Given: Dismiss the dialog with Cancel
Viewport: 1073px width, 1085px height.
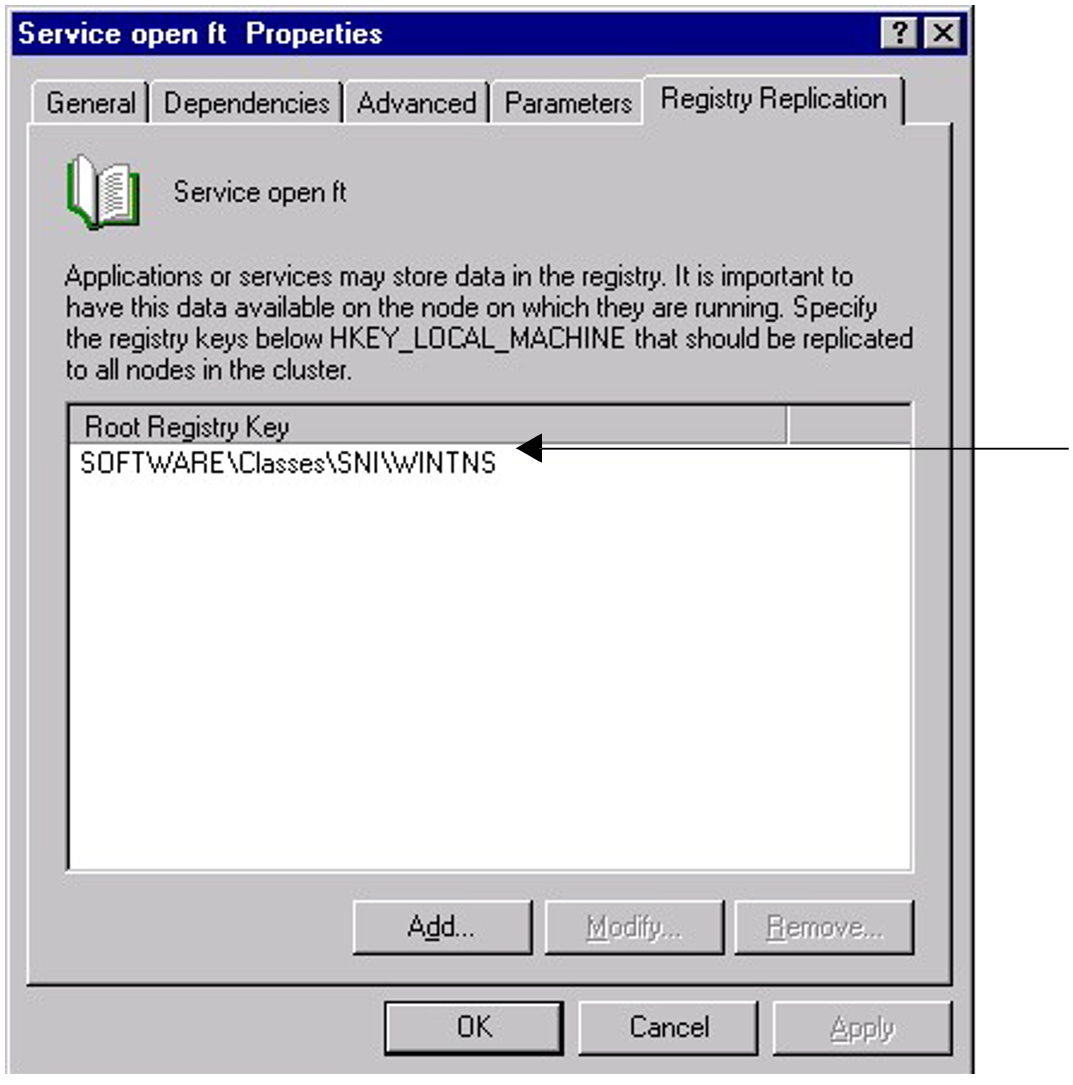Looking at the screenshot, I should pyautogui.click(x=668, y=1028).
